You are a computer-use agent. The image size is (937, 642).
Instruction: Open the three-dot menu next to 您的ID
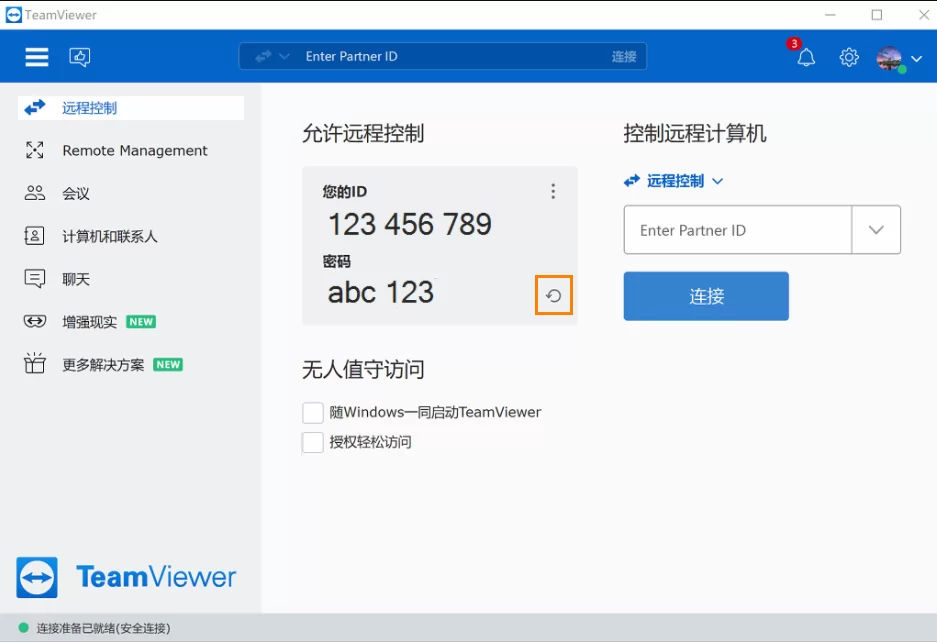point(553,191)
